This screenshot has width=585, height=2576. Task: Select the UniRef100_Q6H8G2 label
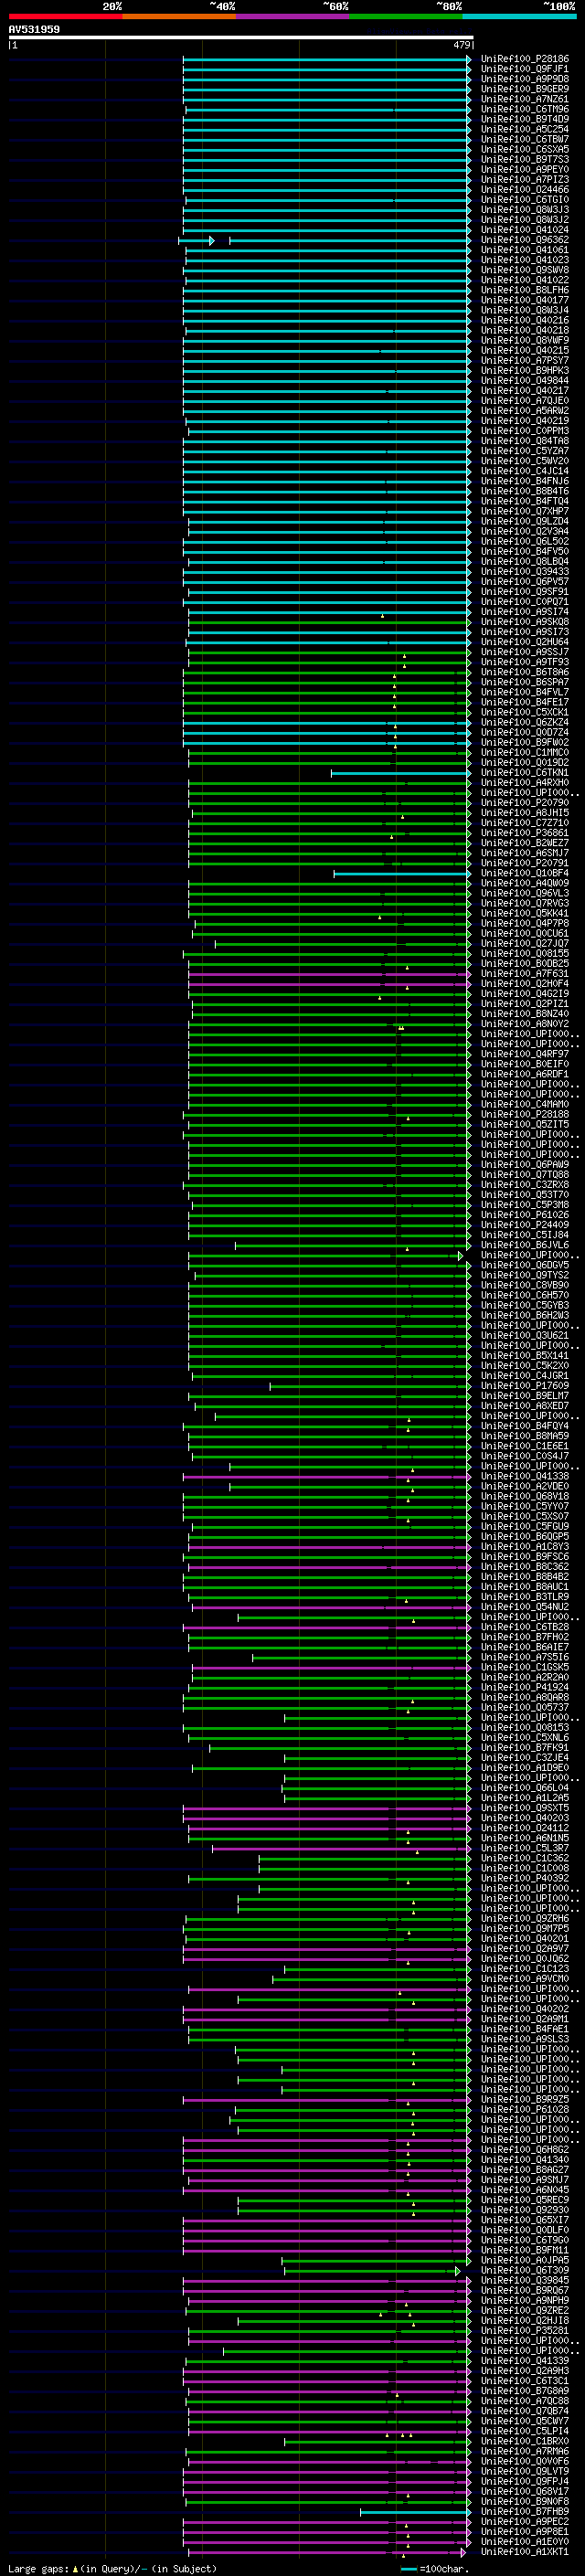click(524, 2149)
